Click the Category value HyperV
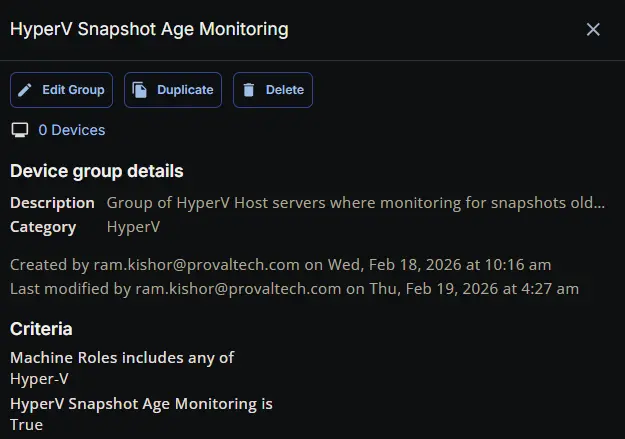Image resolution: width=625 pixels, height=439 pixels. [x=133, y=227]
